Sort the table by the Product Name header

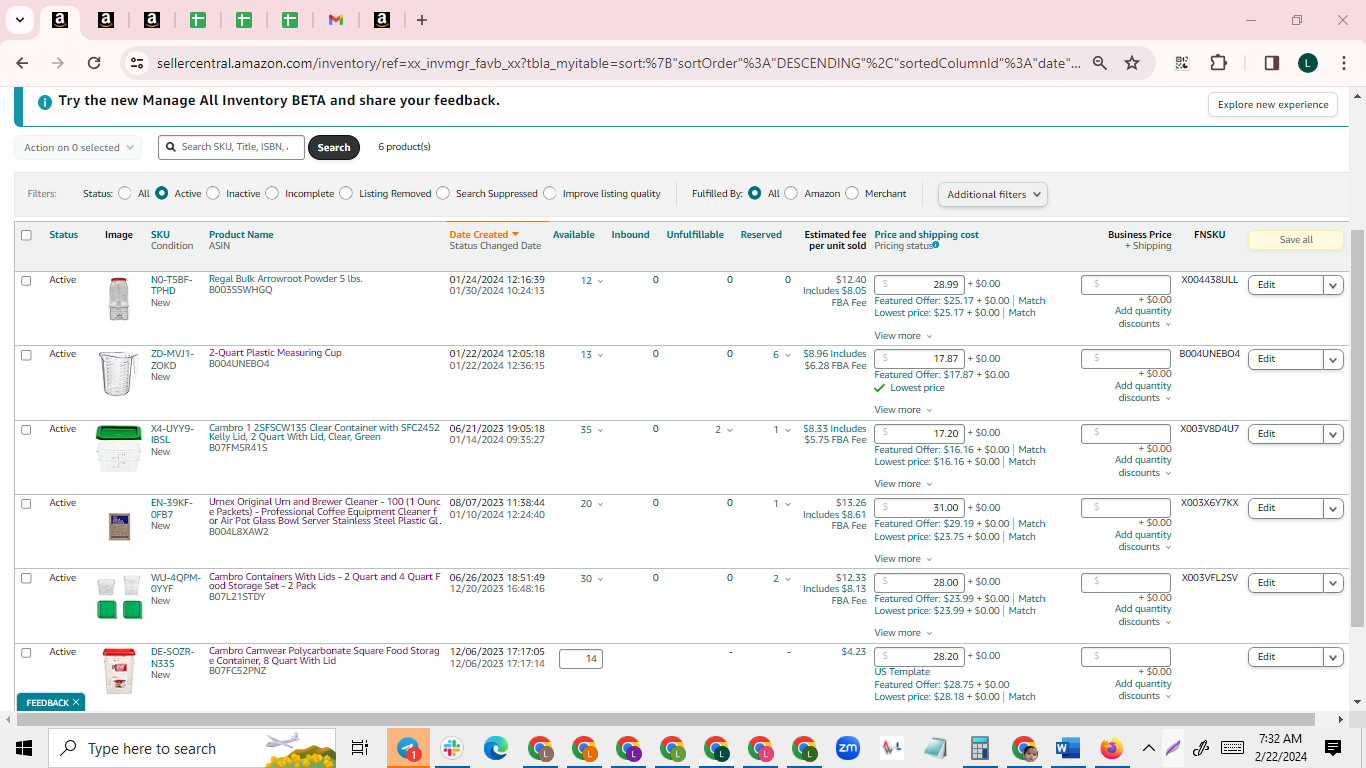tap(241, 235)
